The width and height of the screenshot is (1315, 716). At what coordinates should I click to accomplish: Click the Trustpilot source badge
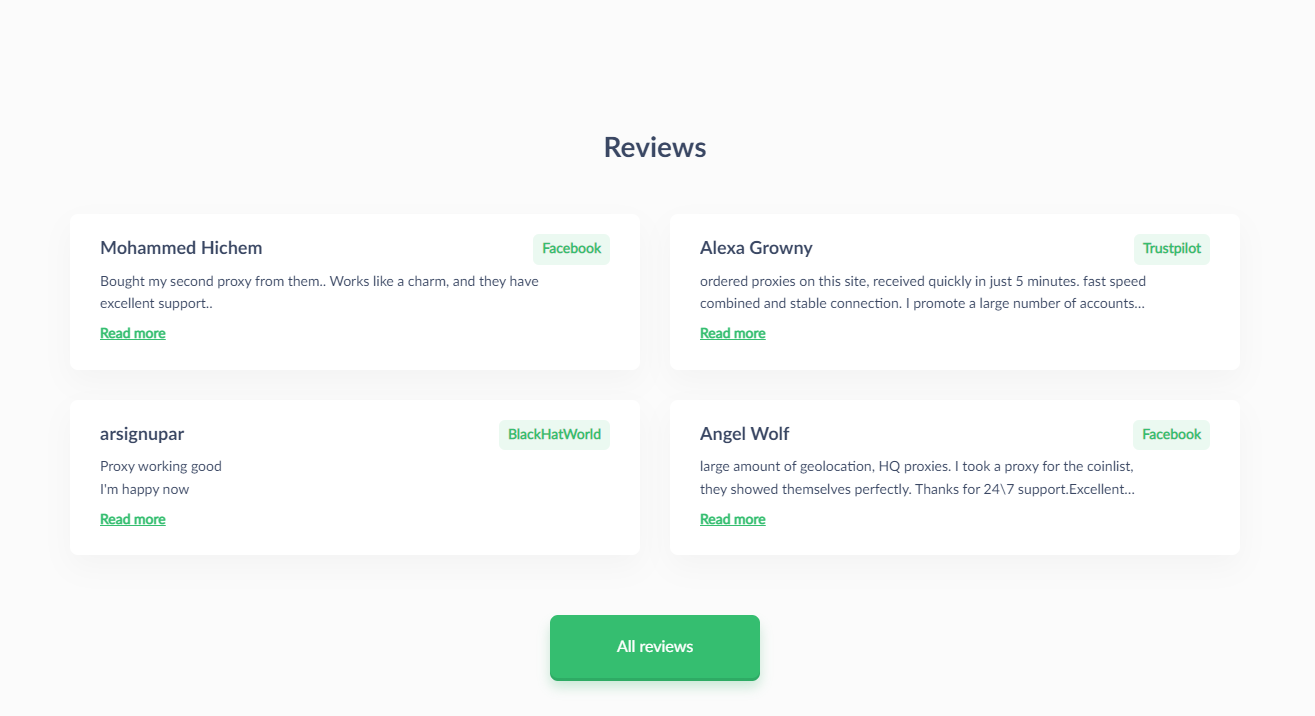click(x=1172, y=249)
